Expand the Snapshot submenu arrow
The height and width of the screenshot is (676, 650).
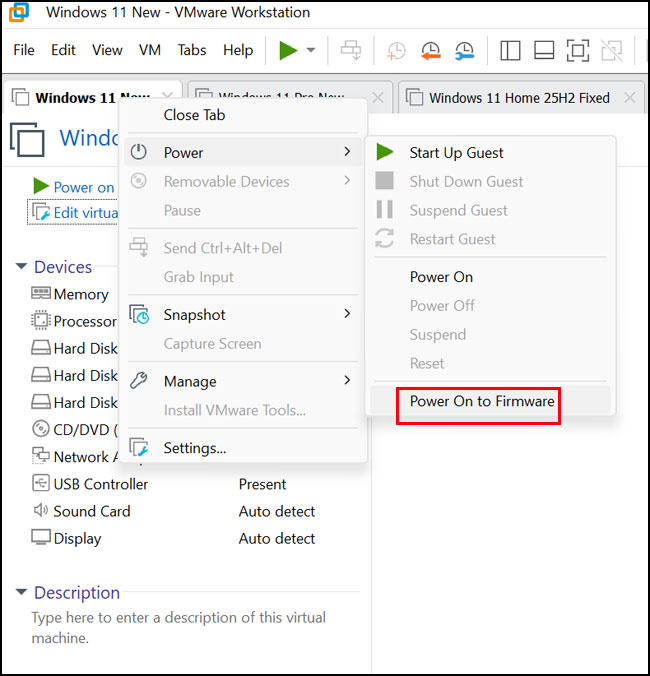click(x=347, y=313)
